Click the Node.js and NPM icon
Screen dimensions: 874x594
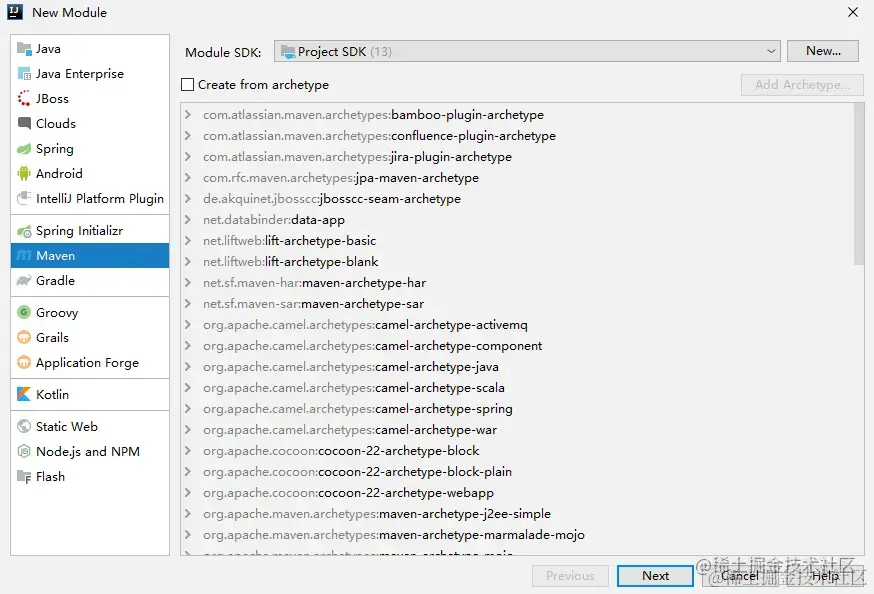coord(24,451)
